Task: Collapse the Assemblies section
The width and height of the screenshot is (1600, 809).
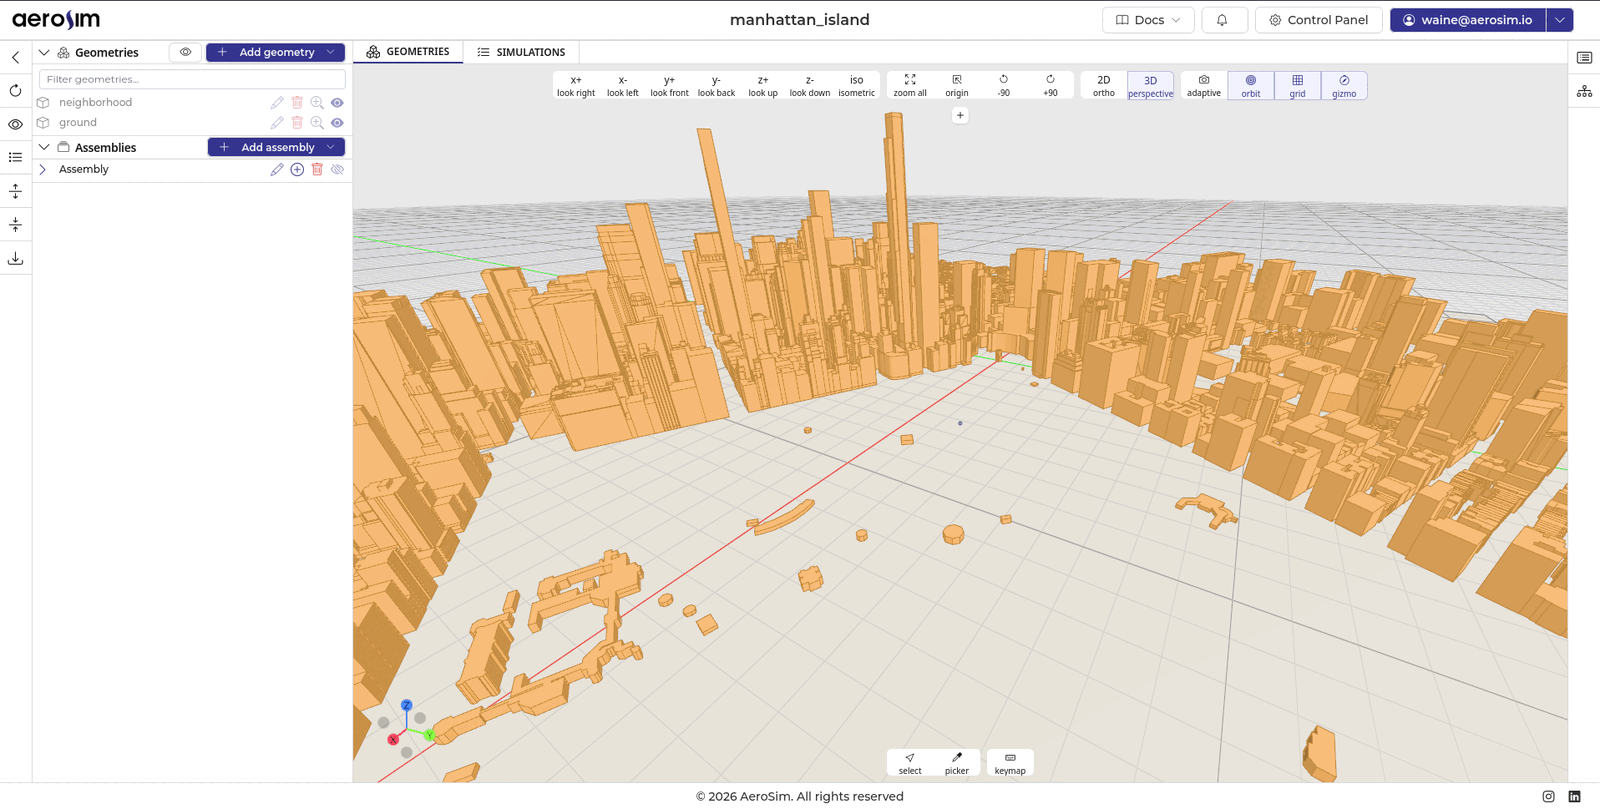Action: click(44, 147)
